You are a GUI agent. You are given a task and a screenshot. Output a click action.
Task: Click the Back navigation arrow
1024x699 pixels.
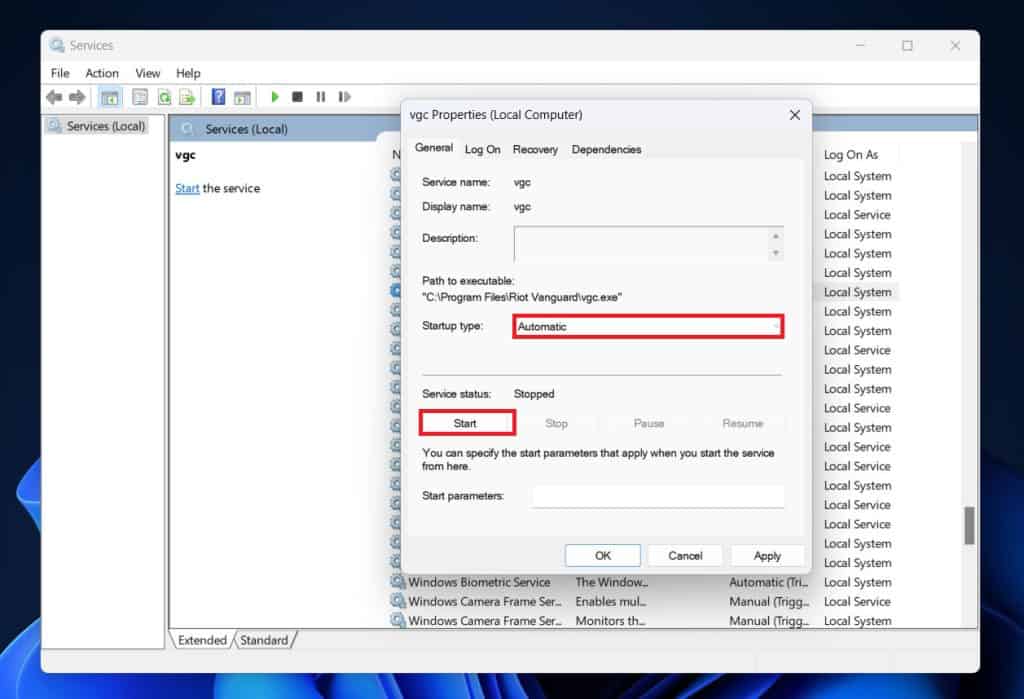[x=53, y=97]
